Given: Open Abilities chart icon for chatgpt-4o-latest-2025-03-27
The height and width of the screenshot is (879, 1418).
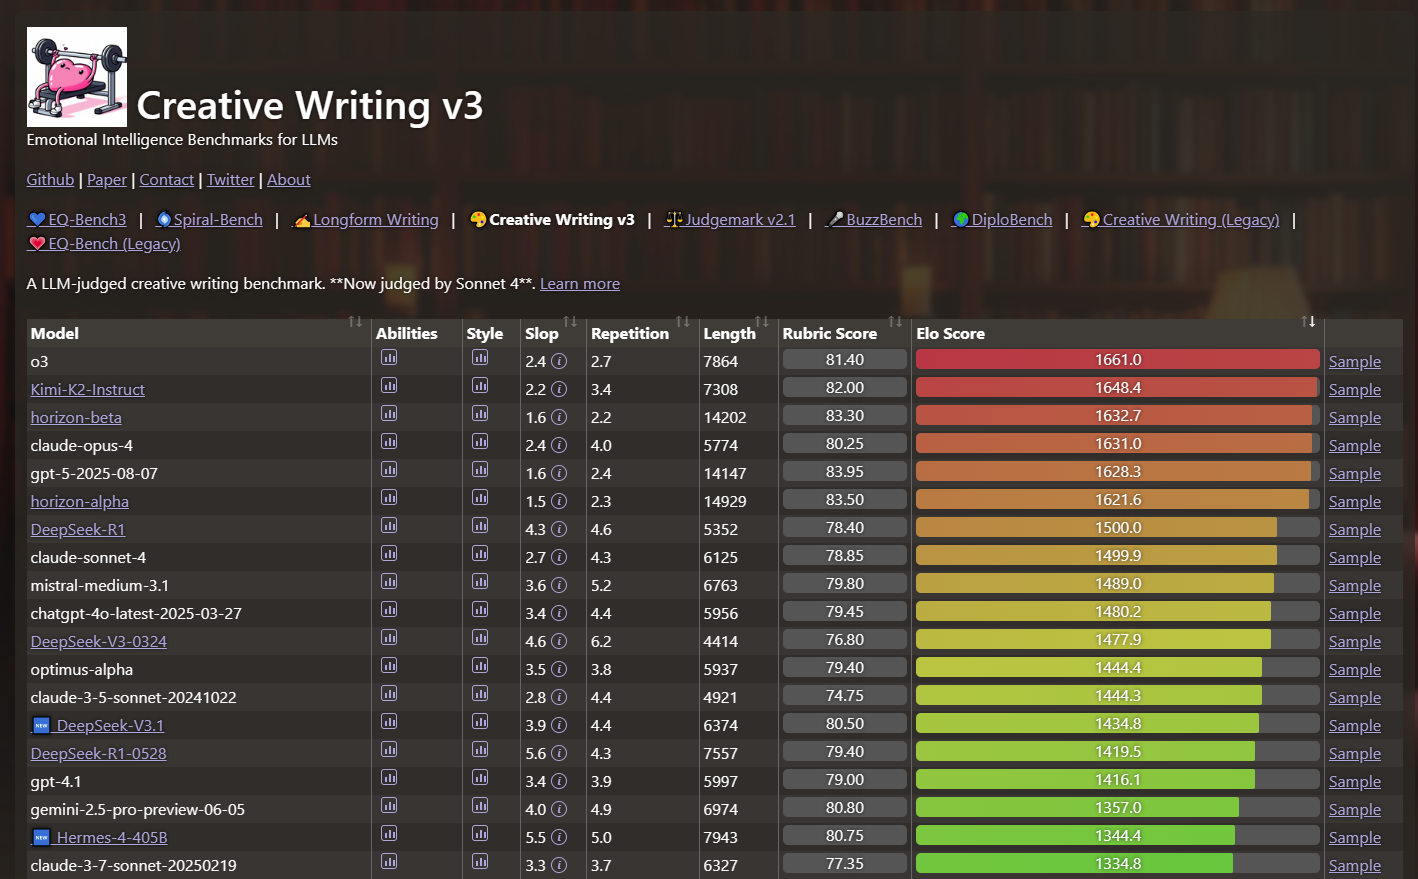Looking at the screenshot, I should pos(389,610).
